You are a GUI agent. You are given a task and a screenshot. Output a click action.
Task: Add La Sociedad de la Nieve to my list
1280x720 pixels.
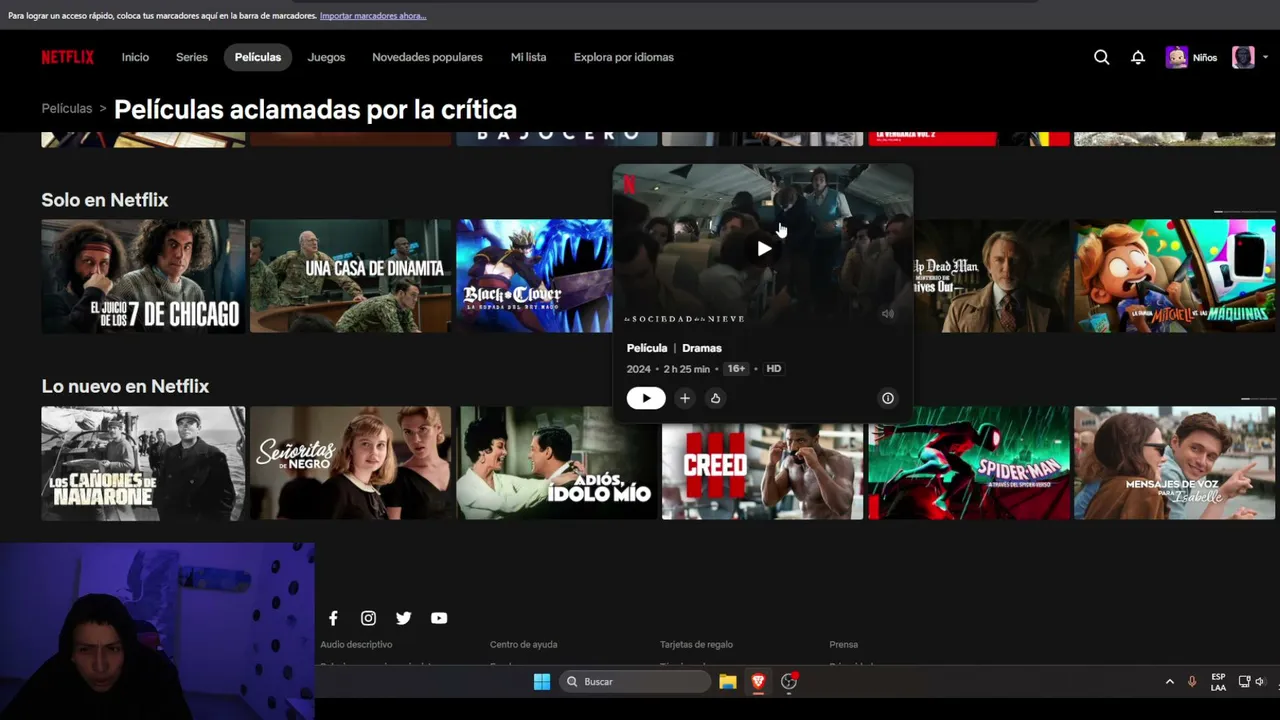(685, 398)
